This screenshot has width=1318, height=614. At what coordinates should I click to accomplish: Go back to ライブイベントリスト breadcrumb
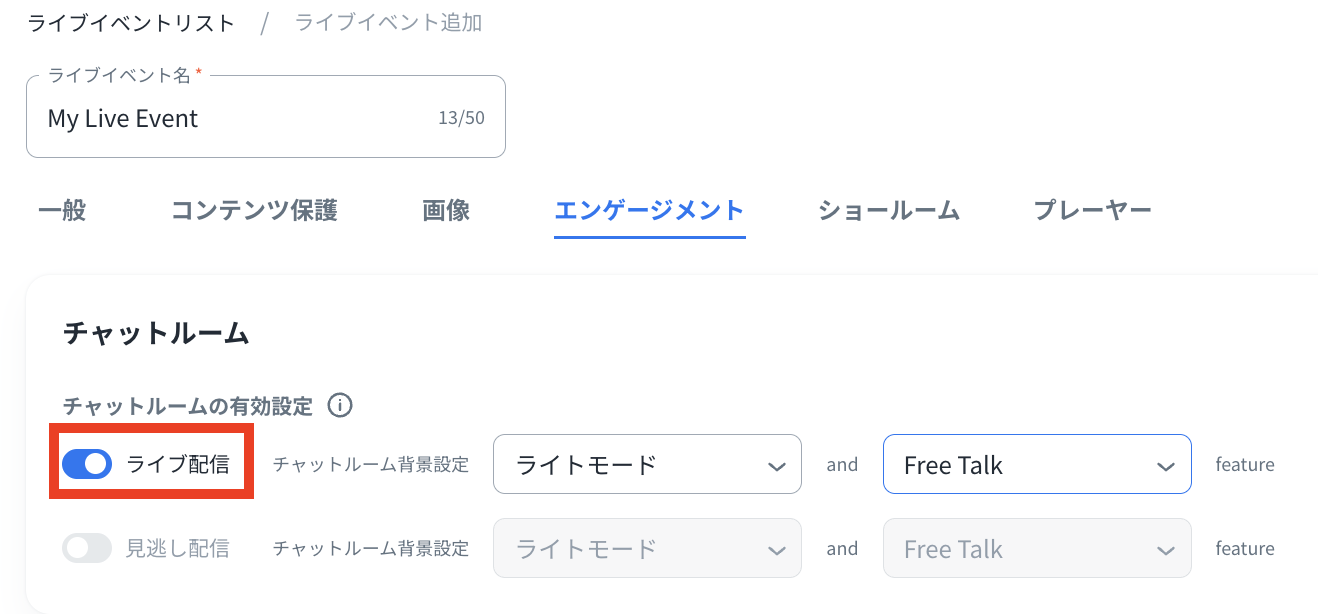131,23
